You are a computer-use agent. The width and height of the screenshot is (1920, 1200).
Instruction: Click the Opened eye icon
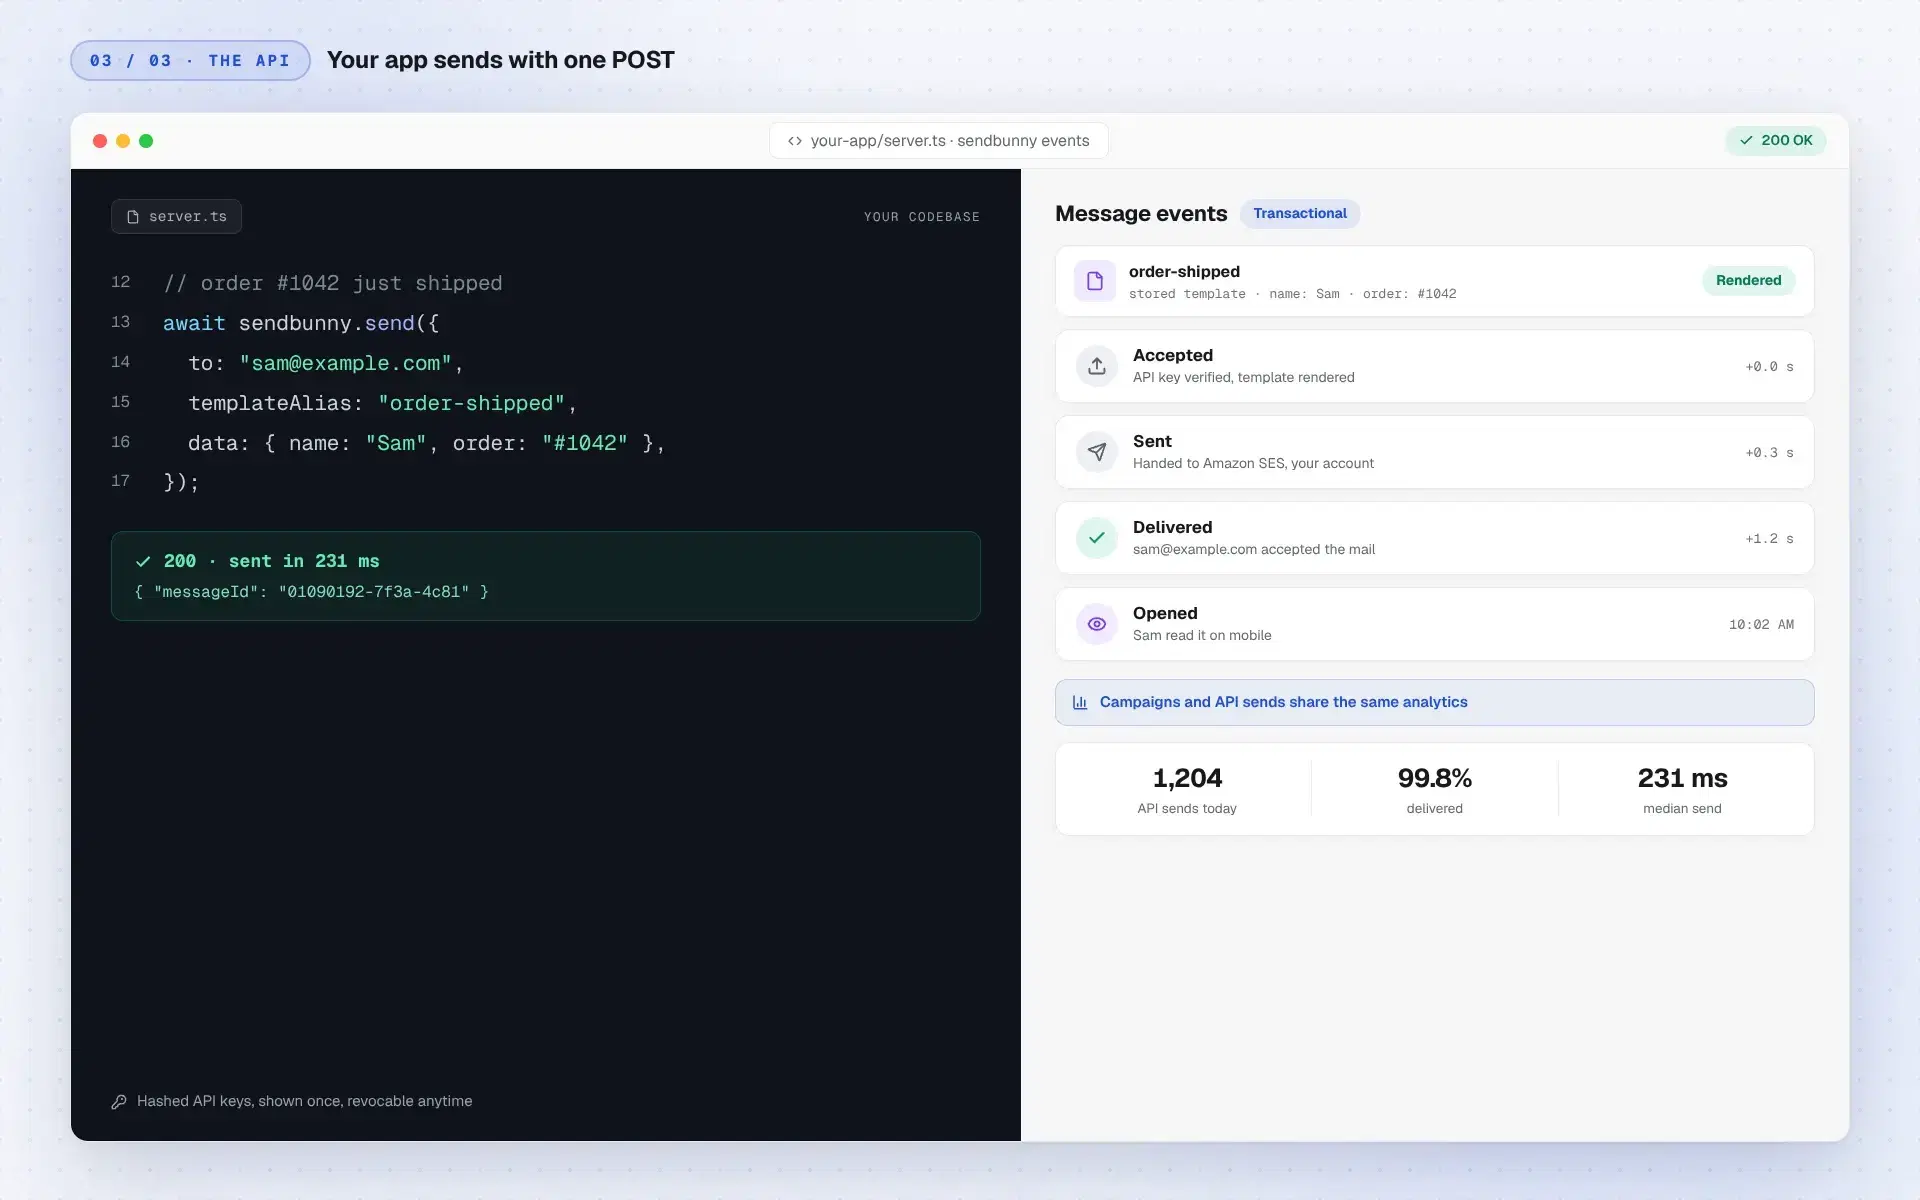tap(1097, 624)
